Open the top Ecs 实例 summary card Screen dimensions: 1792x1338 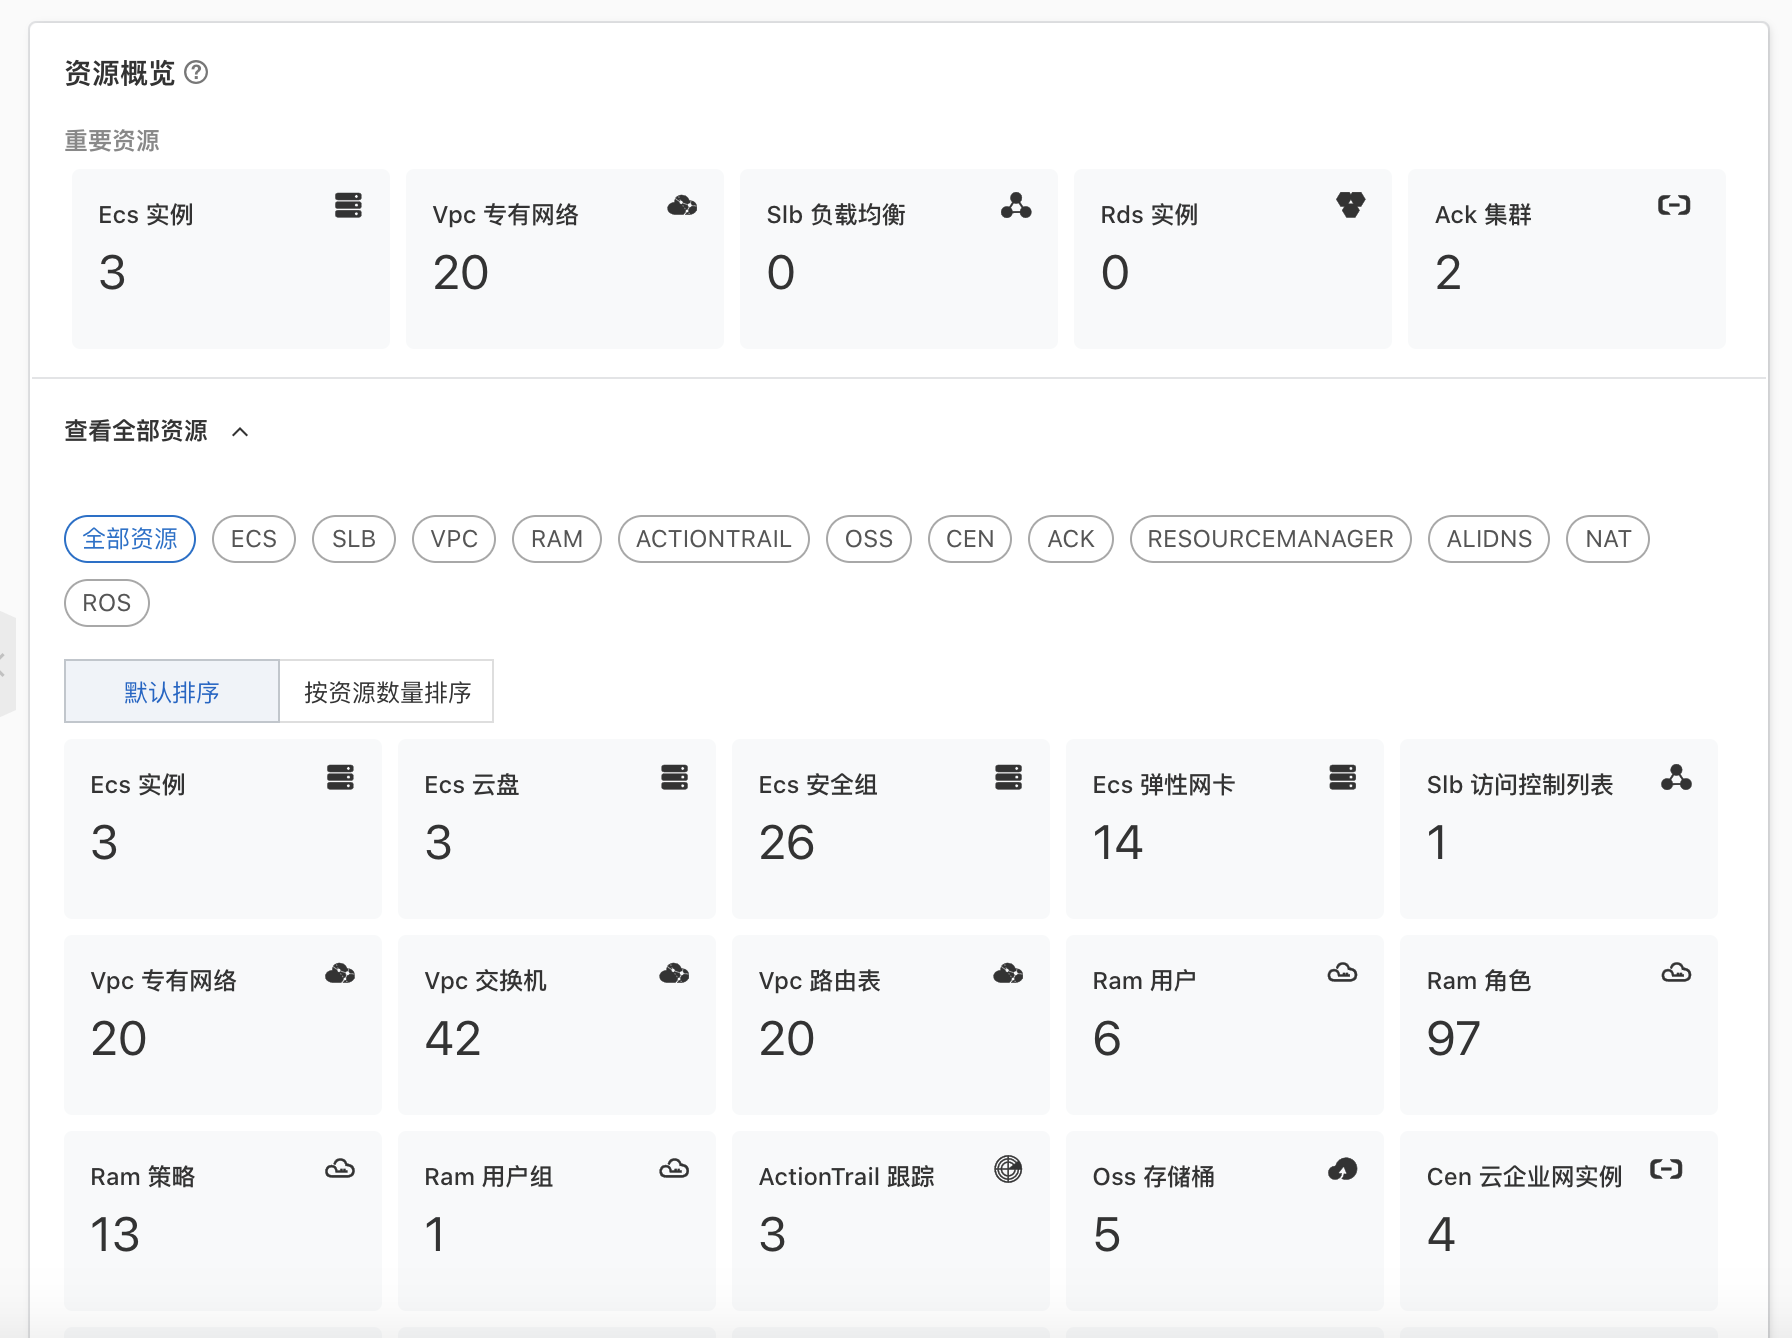click(x=231, y=259)
